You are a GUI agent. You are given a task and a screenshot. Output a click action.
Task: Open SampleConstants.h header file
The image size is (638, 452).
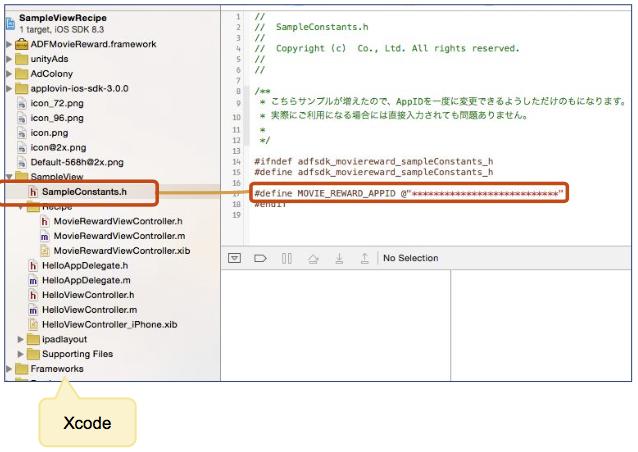[x=84, y=192]
